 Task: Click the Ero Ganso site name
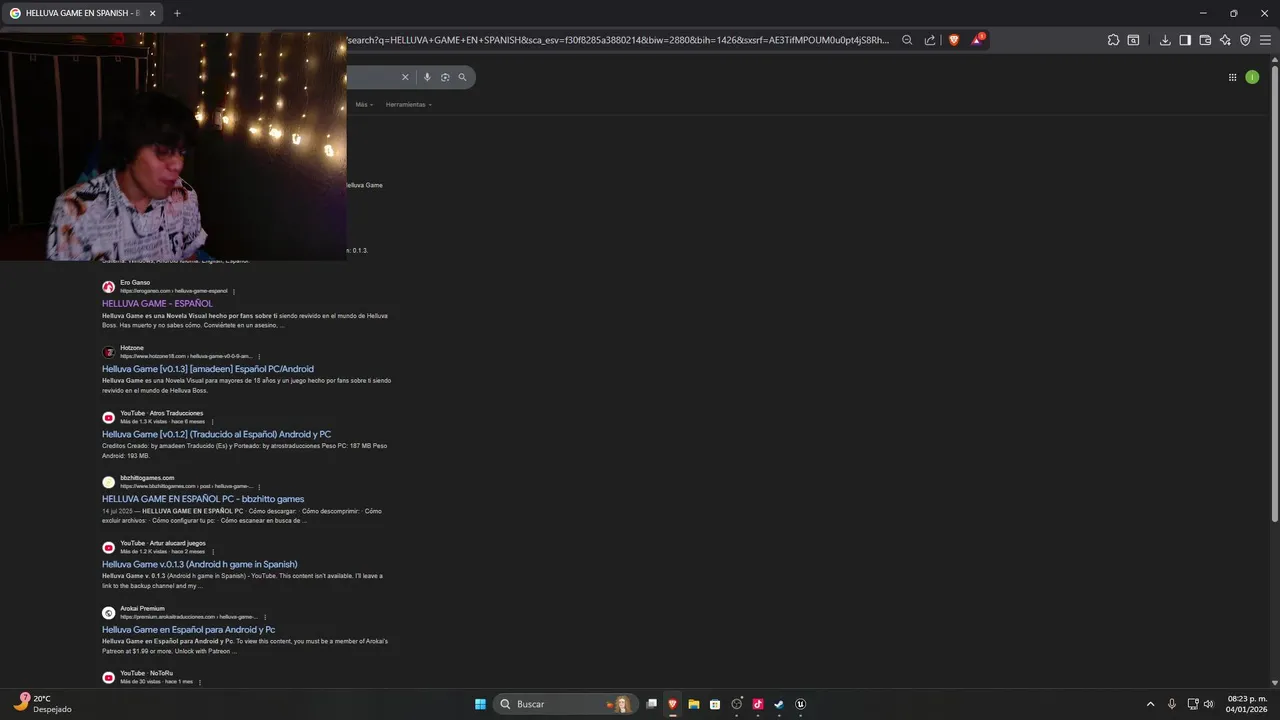(135, 283)
